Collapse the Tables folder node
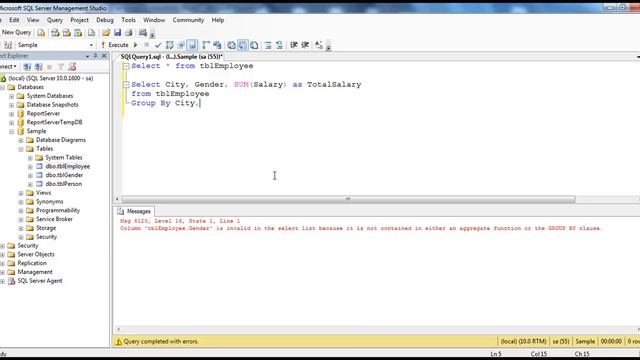Viewport: 640px width, 360px height. pyautogui.click(x=21, y=149)
